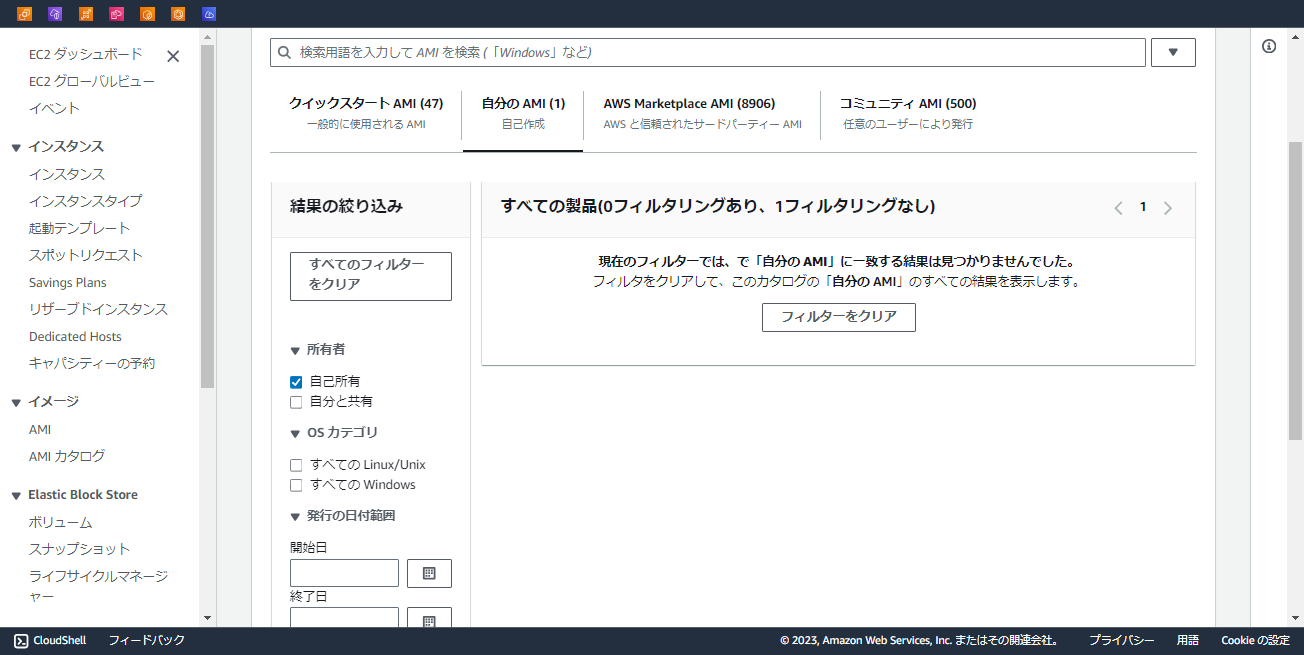Open EC2 ダッシュボード in sidebar
The image size is (1304, 655).
click(x=86, y=54)
